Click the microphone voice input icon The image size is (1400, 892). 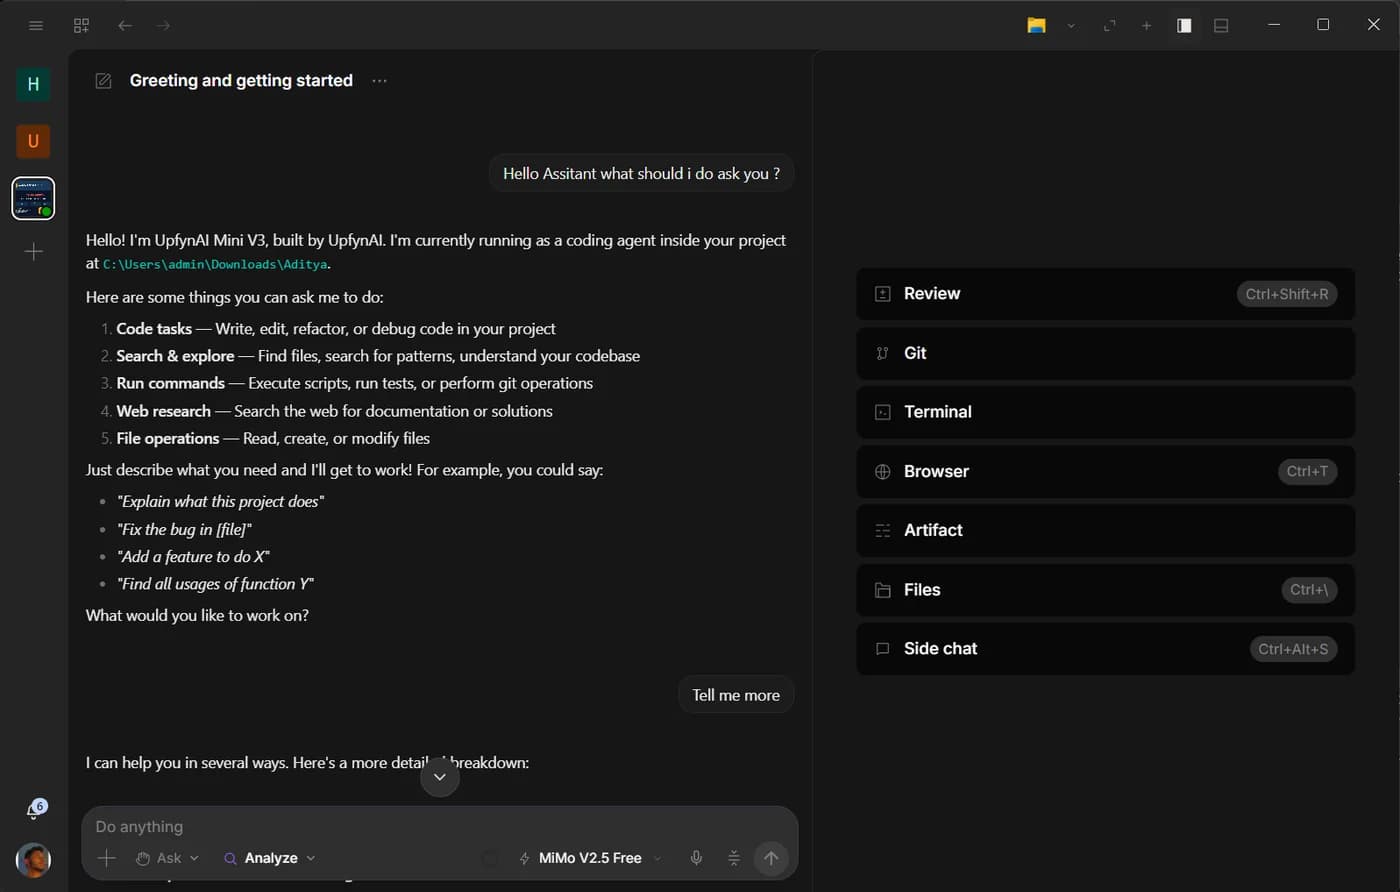[x=696, y=858]
